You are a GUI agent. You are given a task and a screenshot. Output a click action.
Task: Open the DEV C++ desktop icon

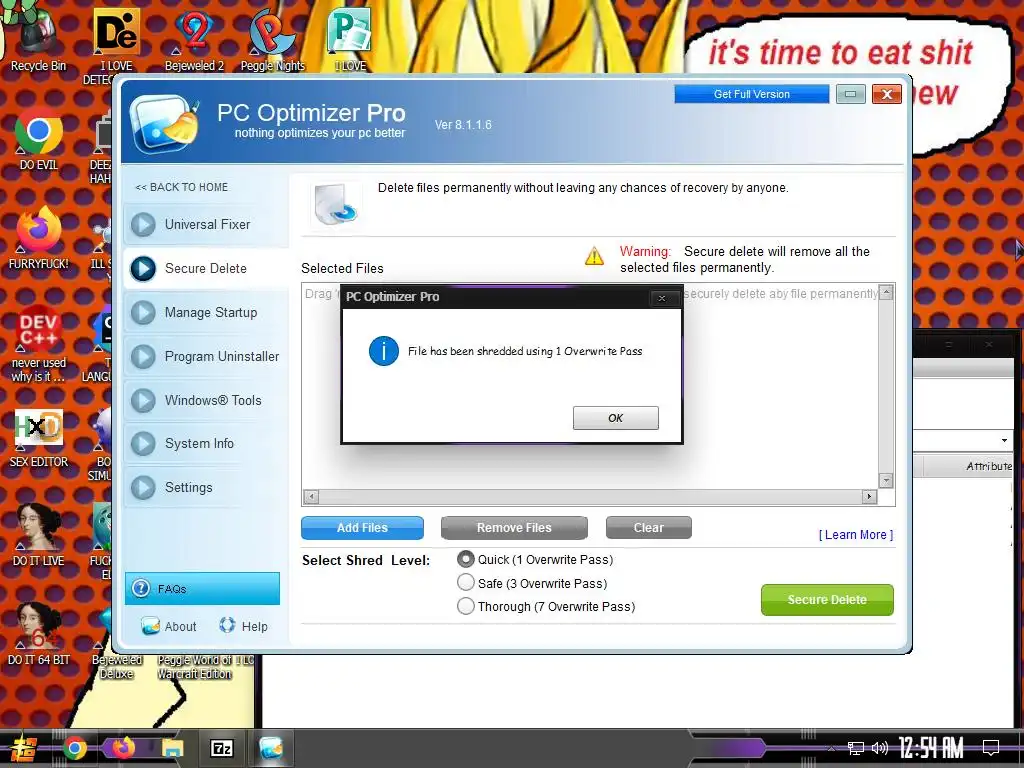coord(39,343)
